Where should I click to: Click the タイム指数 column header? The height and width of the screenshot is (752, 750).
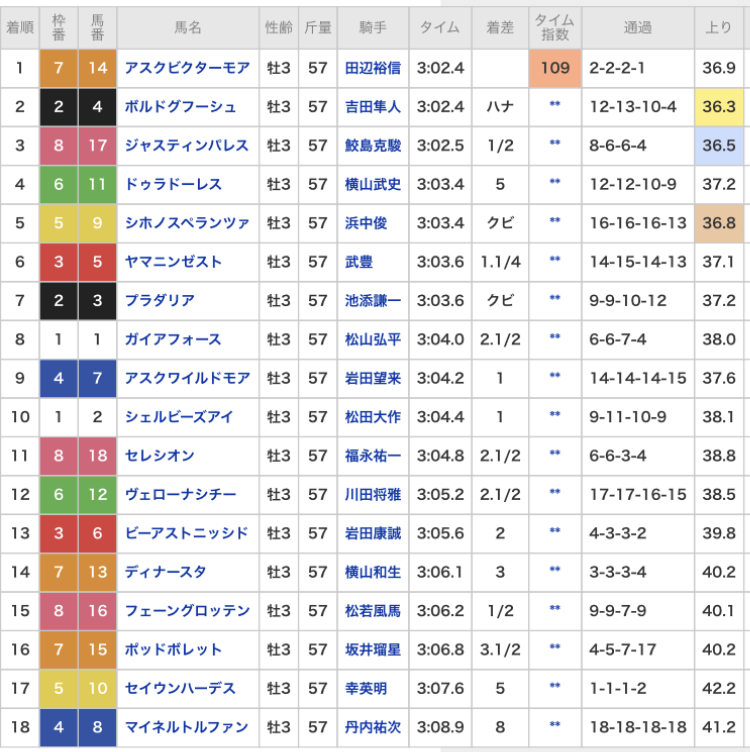pyautogui.click(x=554, y=27)
